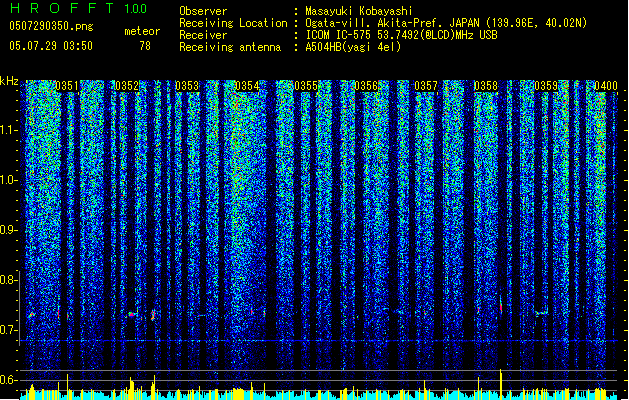
Task: Click the 0359 time marker
Action: pyautogui.click(x=546, y=86)
